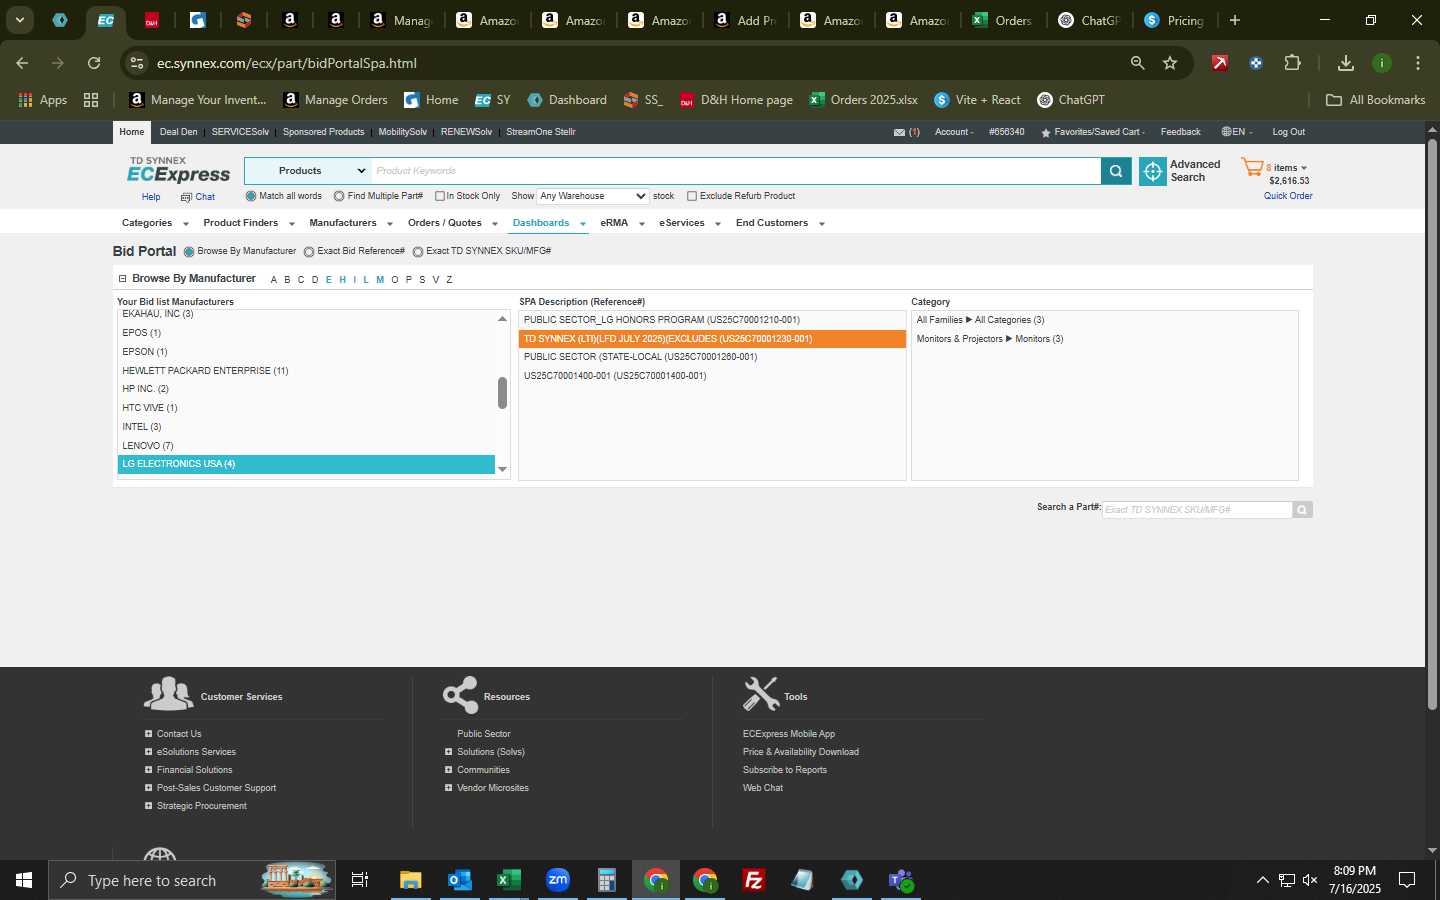Reload the page with refresh icon
Screen dimensions: 1440x900
[x=94, y=63]
